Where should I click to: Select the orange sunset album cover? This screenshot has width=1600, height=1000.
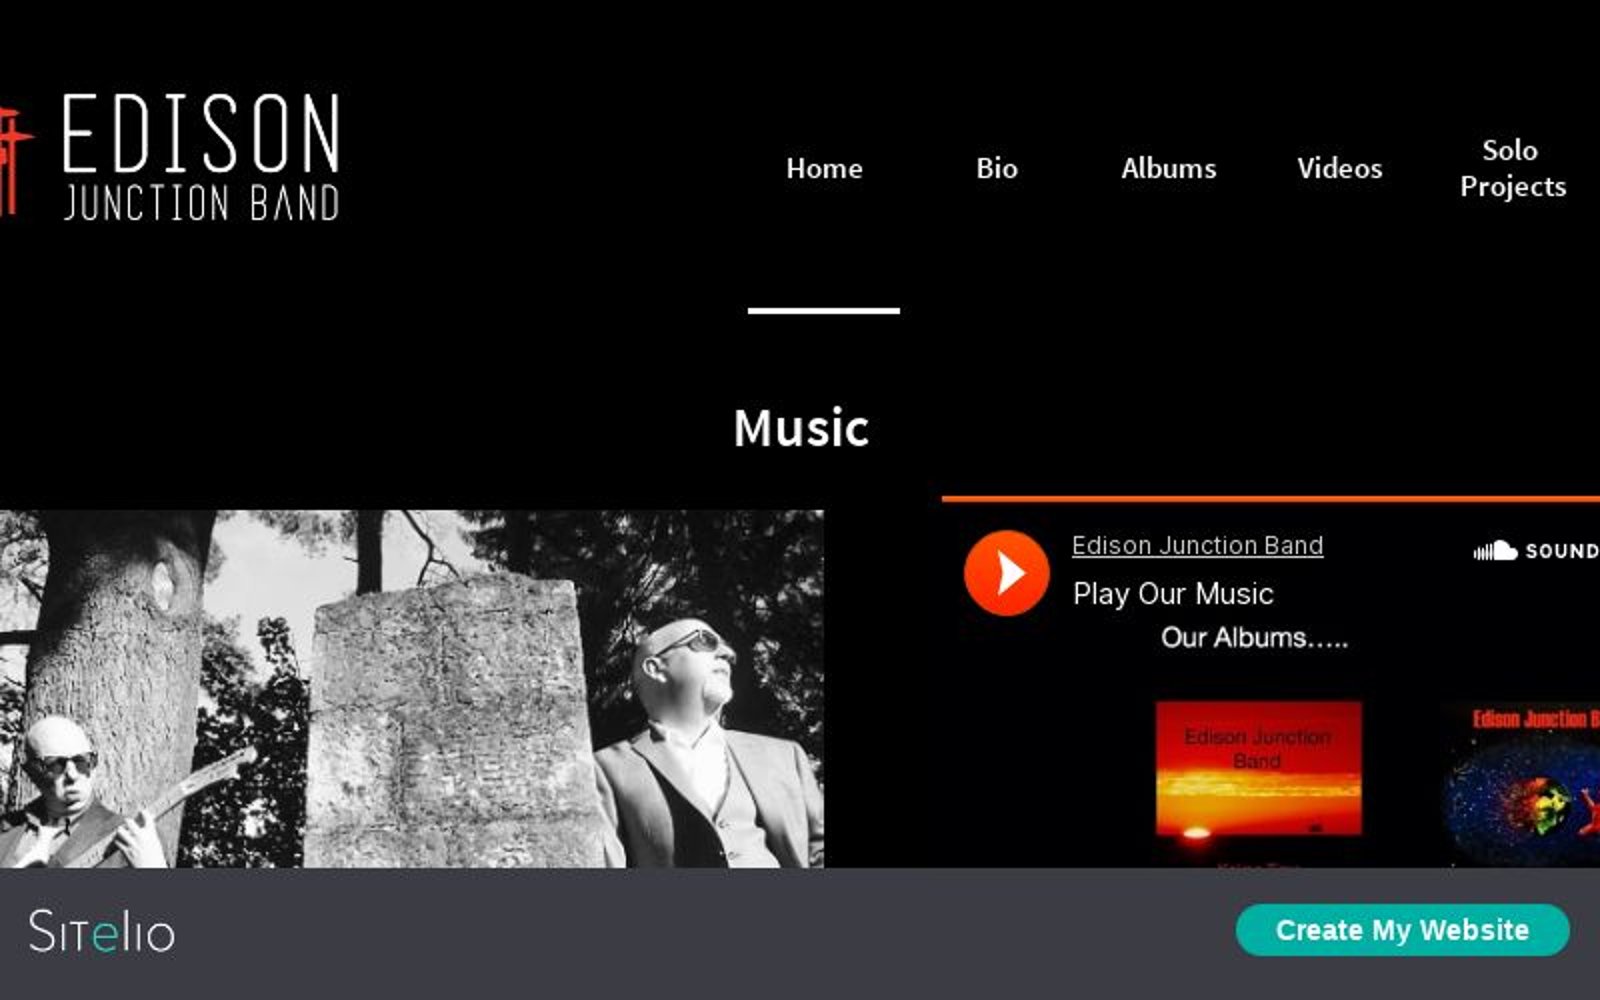click(x=1258, y=768)
